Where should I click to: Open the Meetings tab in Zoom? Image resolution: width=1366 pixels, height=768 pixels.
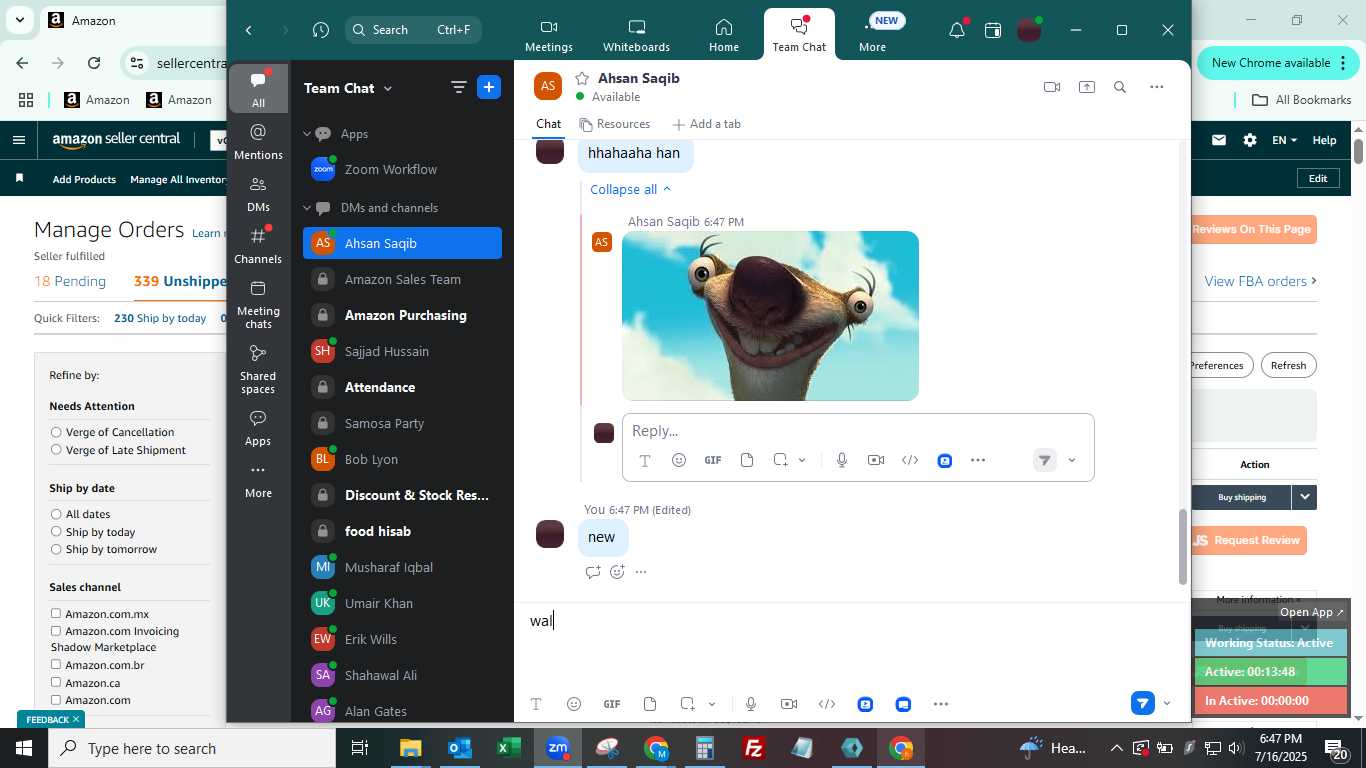pos(548,35)
